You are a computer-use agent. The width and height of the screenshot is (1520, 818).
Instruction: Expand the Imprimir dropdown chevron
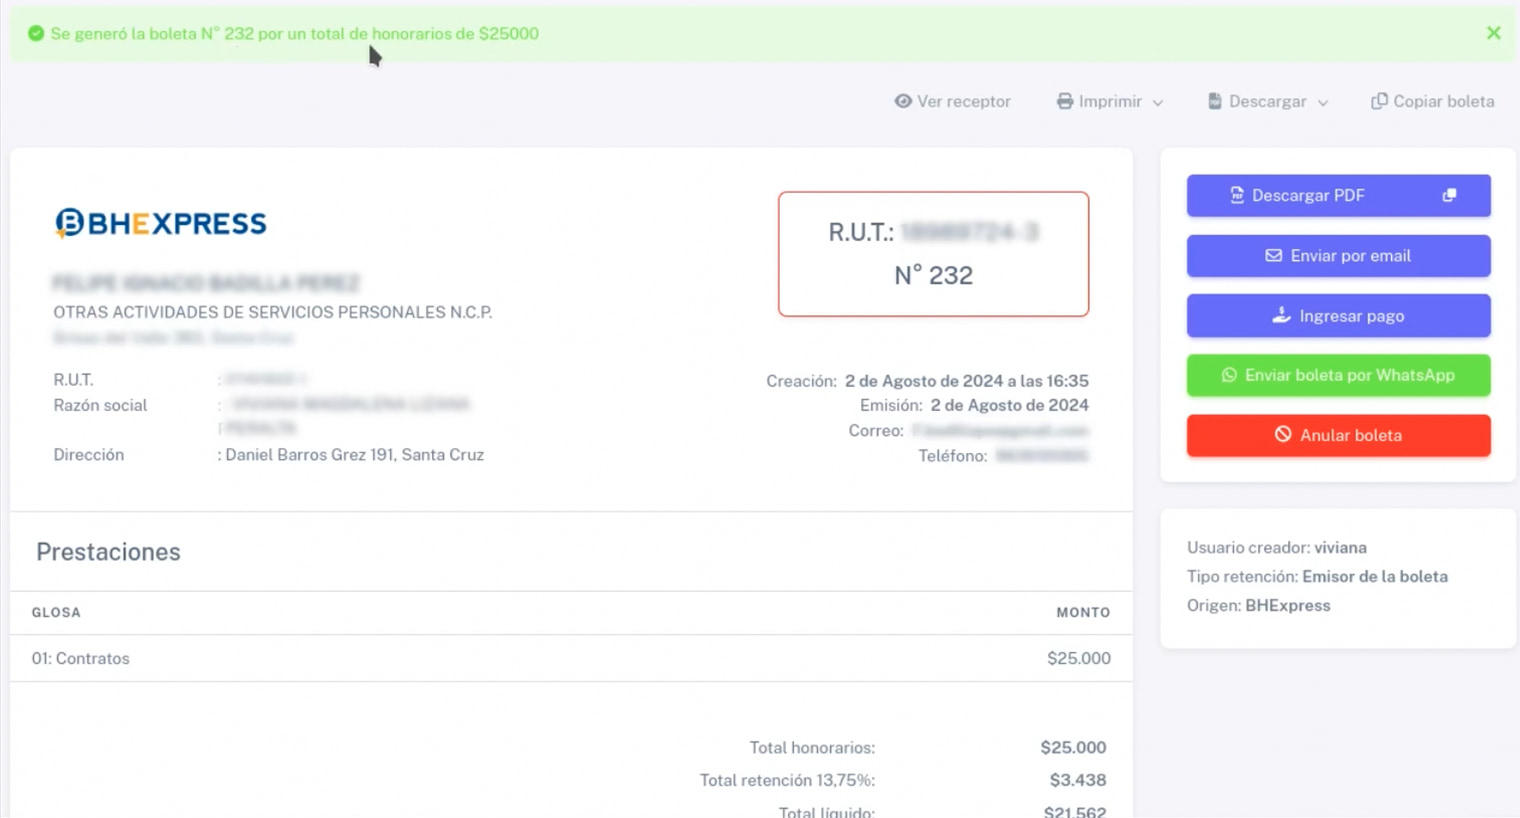[1158, 102]
